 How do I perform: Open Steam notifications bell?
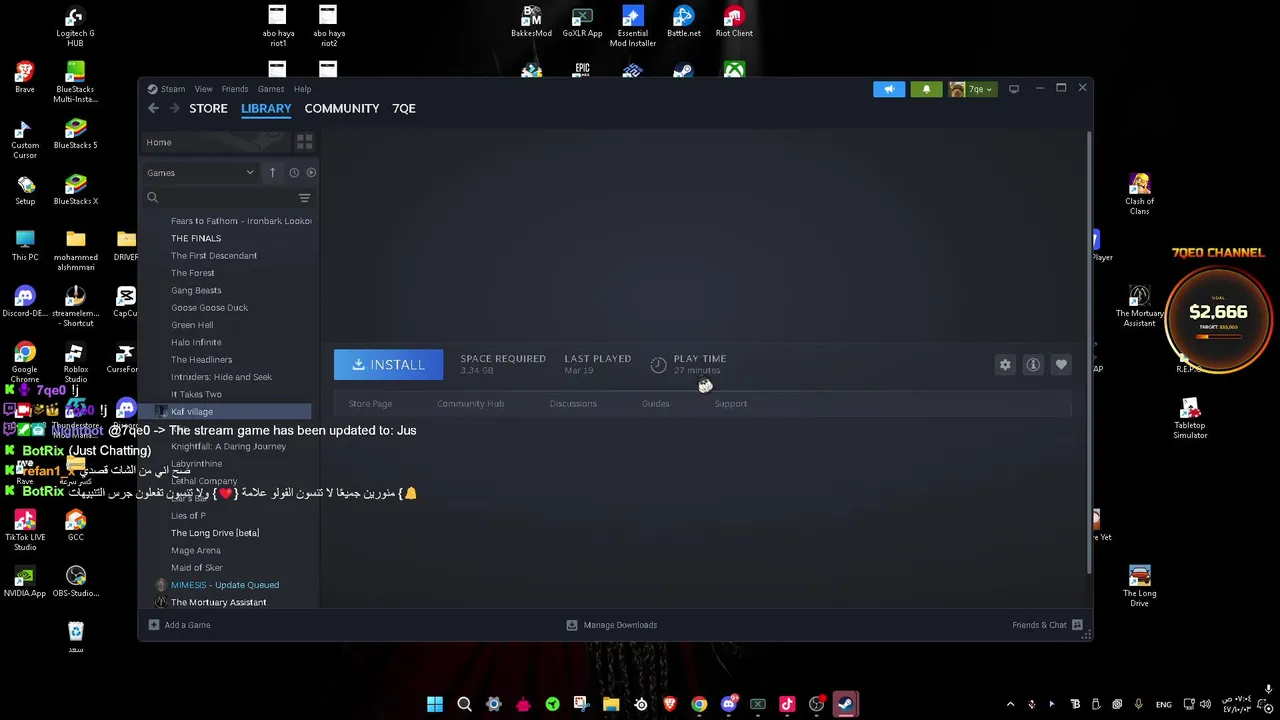tap(926, 89)
